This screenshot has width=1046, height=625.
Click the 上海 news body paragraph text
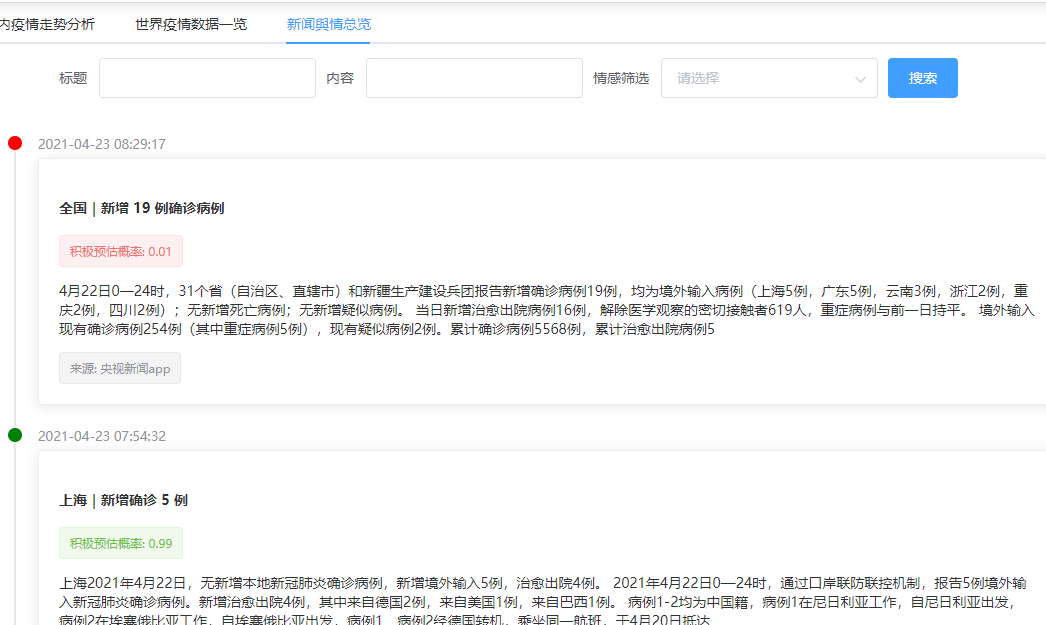[544, 602]
